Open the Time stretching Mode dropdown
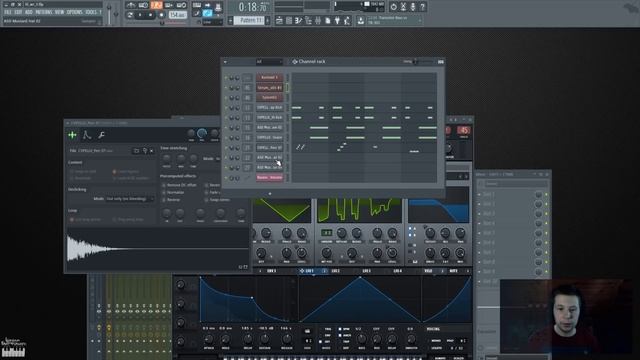 [x=218, y=158]
